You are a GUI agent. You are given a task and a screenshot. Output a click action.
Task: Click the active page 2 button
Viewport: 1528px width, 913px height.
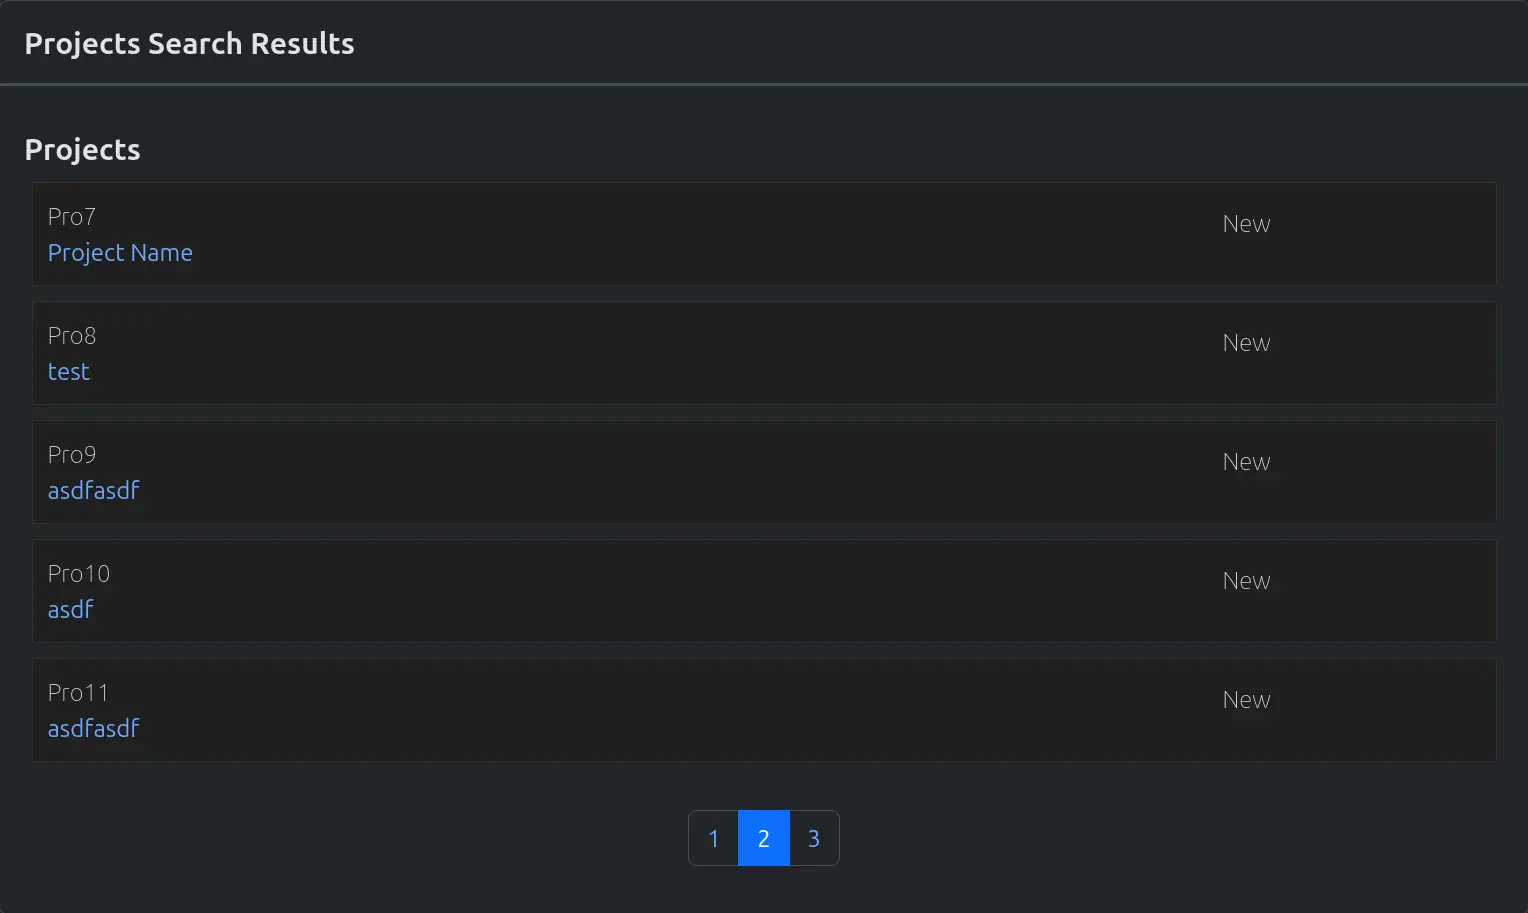pos(764,838)
